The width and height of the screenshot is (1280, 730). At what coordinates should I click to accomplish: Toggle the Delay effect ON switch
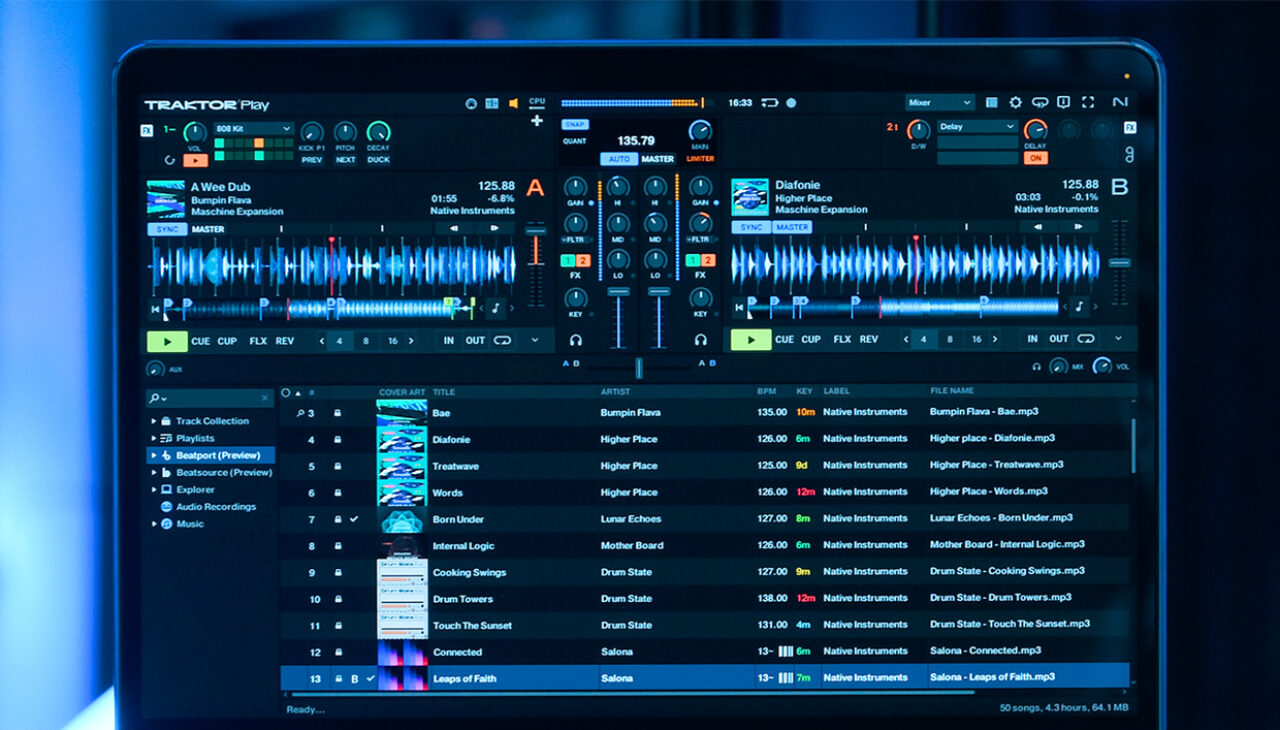coord(1037,159)
